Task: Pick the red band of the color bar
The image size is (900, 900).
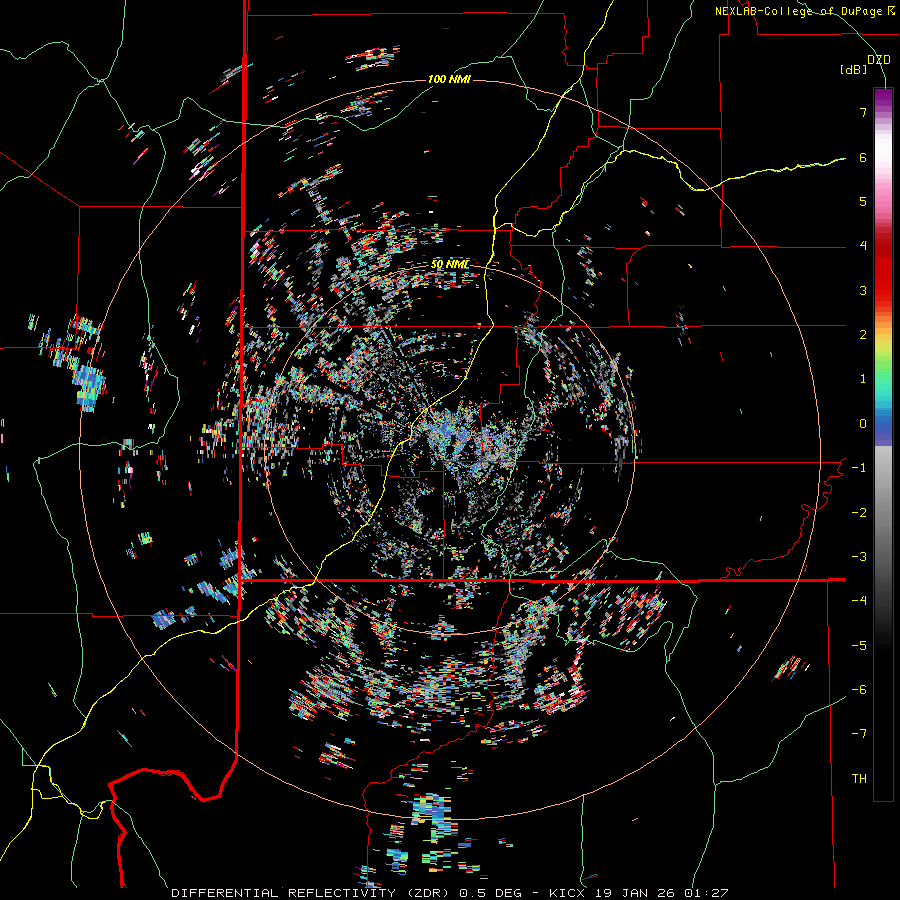Action: [x=883, y=270]
